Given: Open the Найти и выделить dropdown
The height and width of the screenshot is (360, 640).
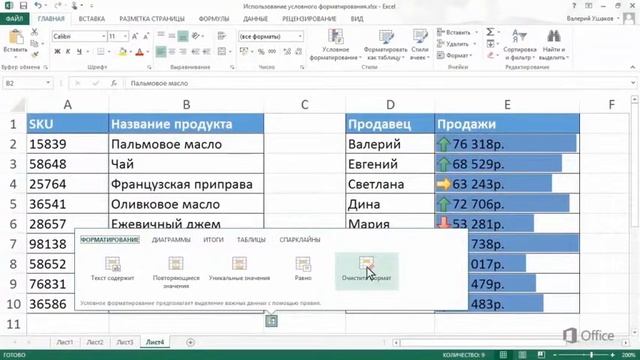Looking at the screenshot, I should click(553, 45).
